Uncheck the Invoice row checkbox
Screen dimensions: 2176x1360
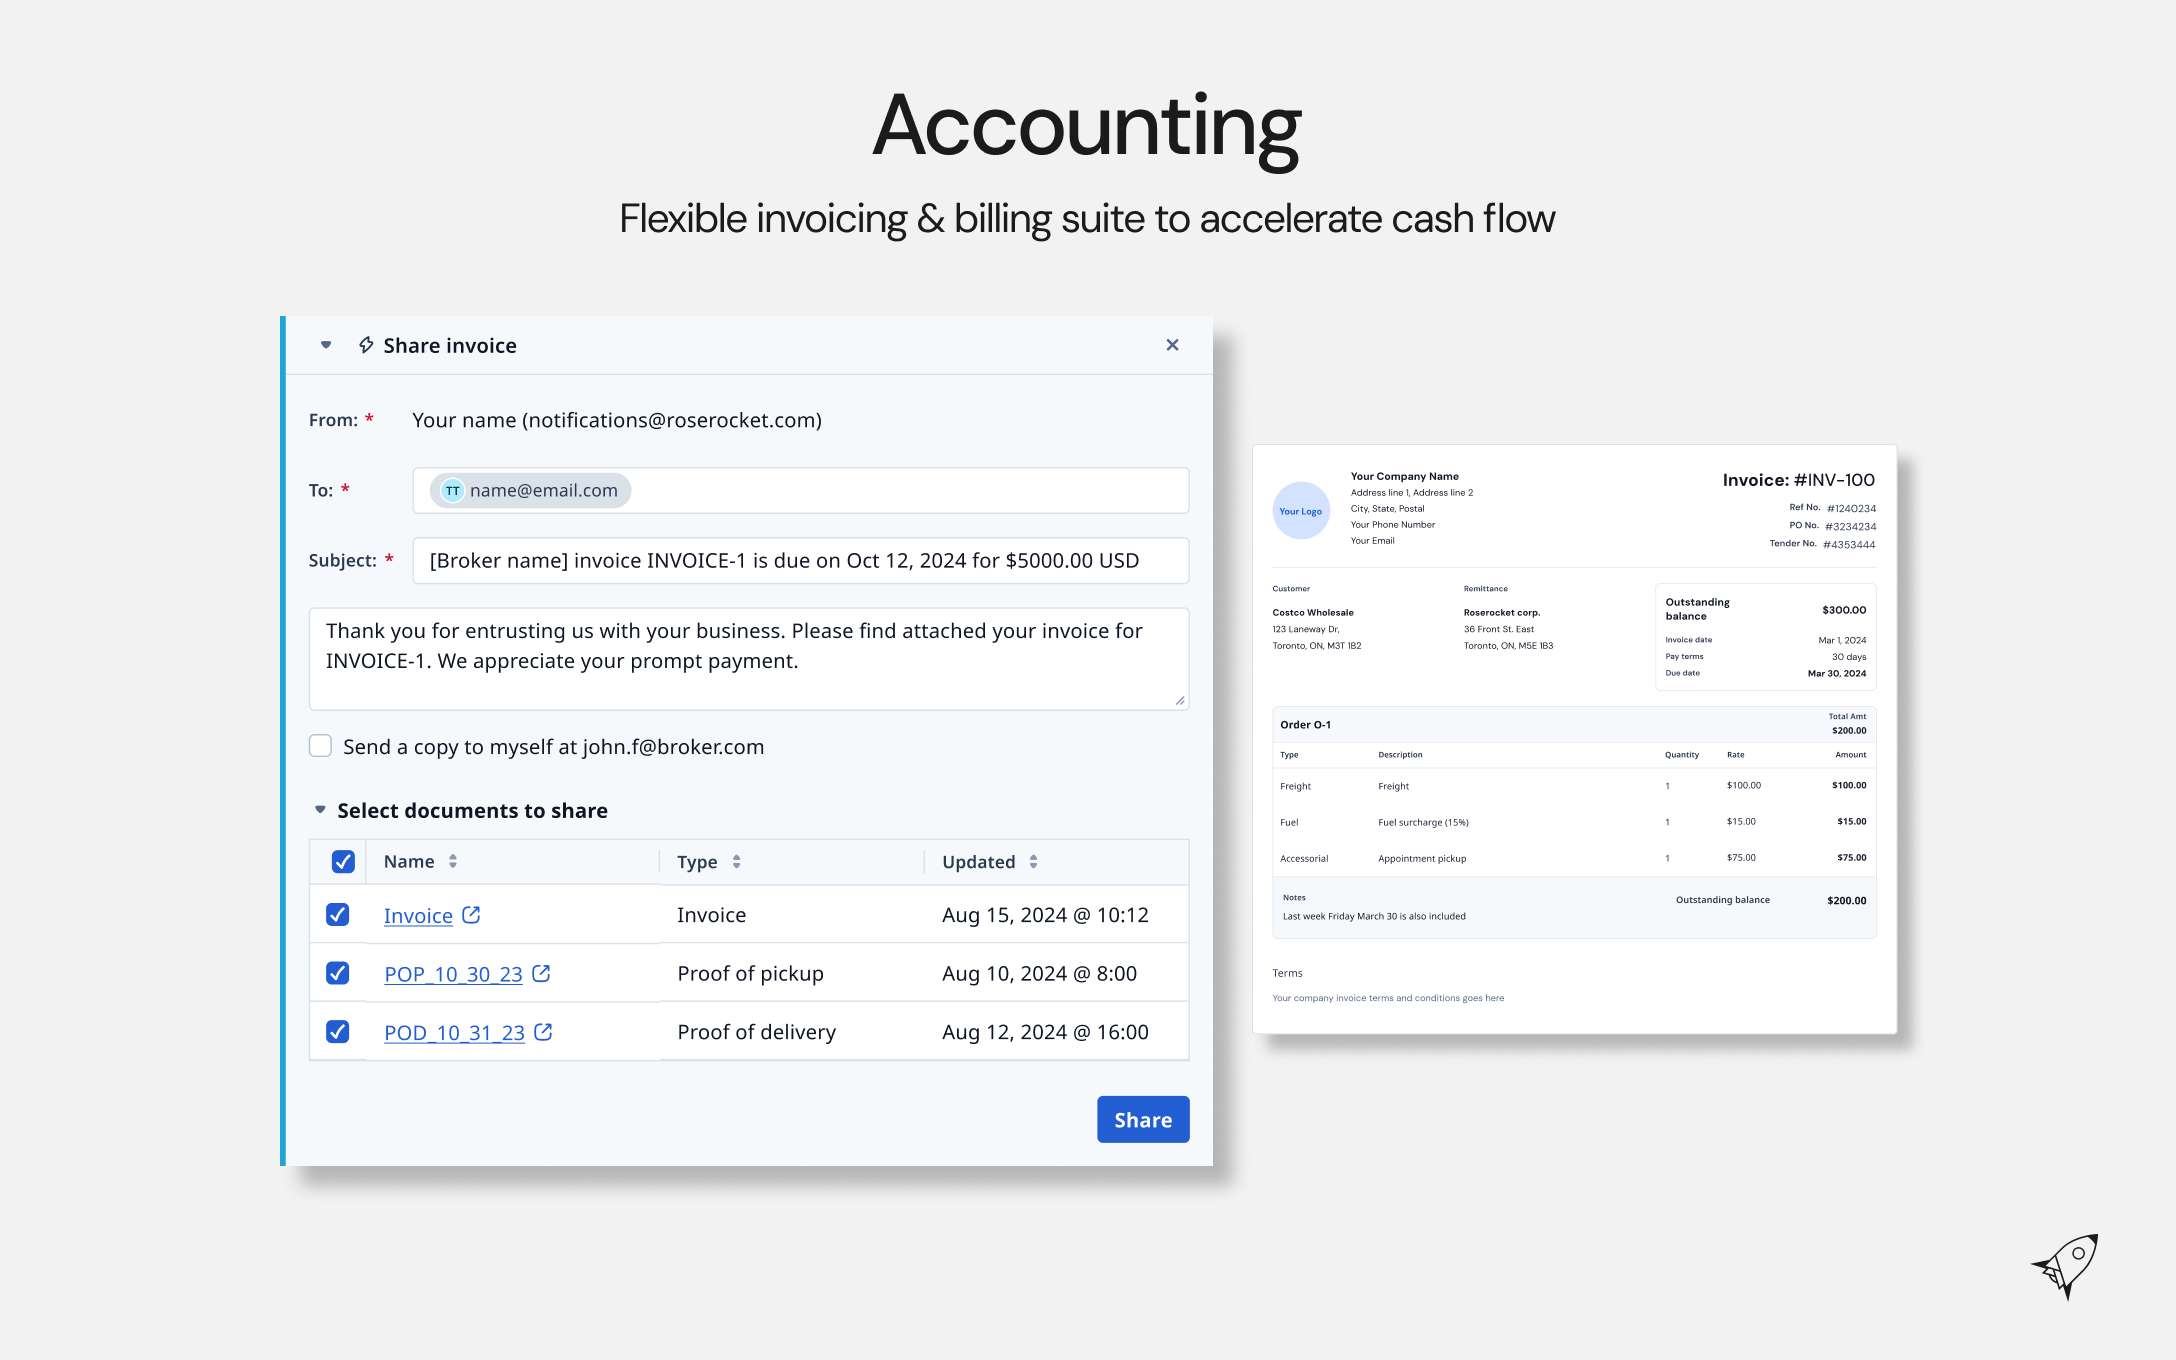pyautogui.click(x=338, y=915)
